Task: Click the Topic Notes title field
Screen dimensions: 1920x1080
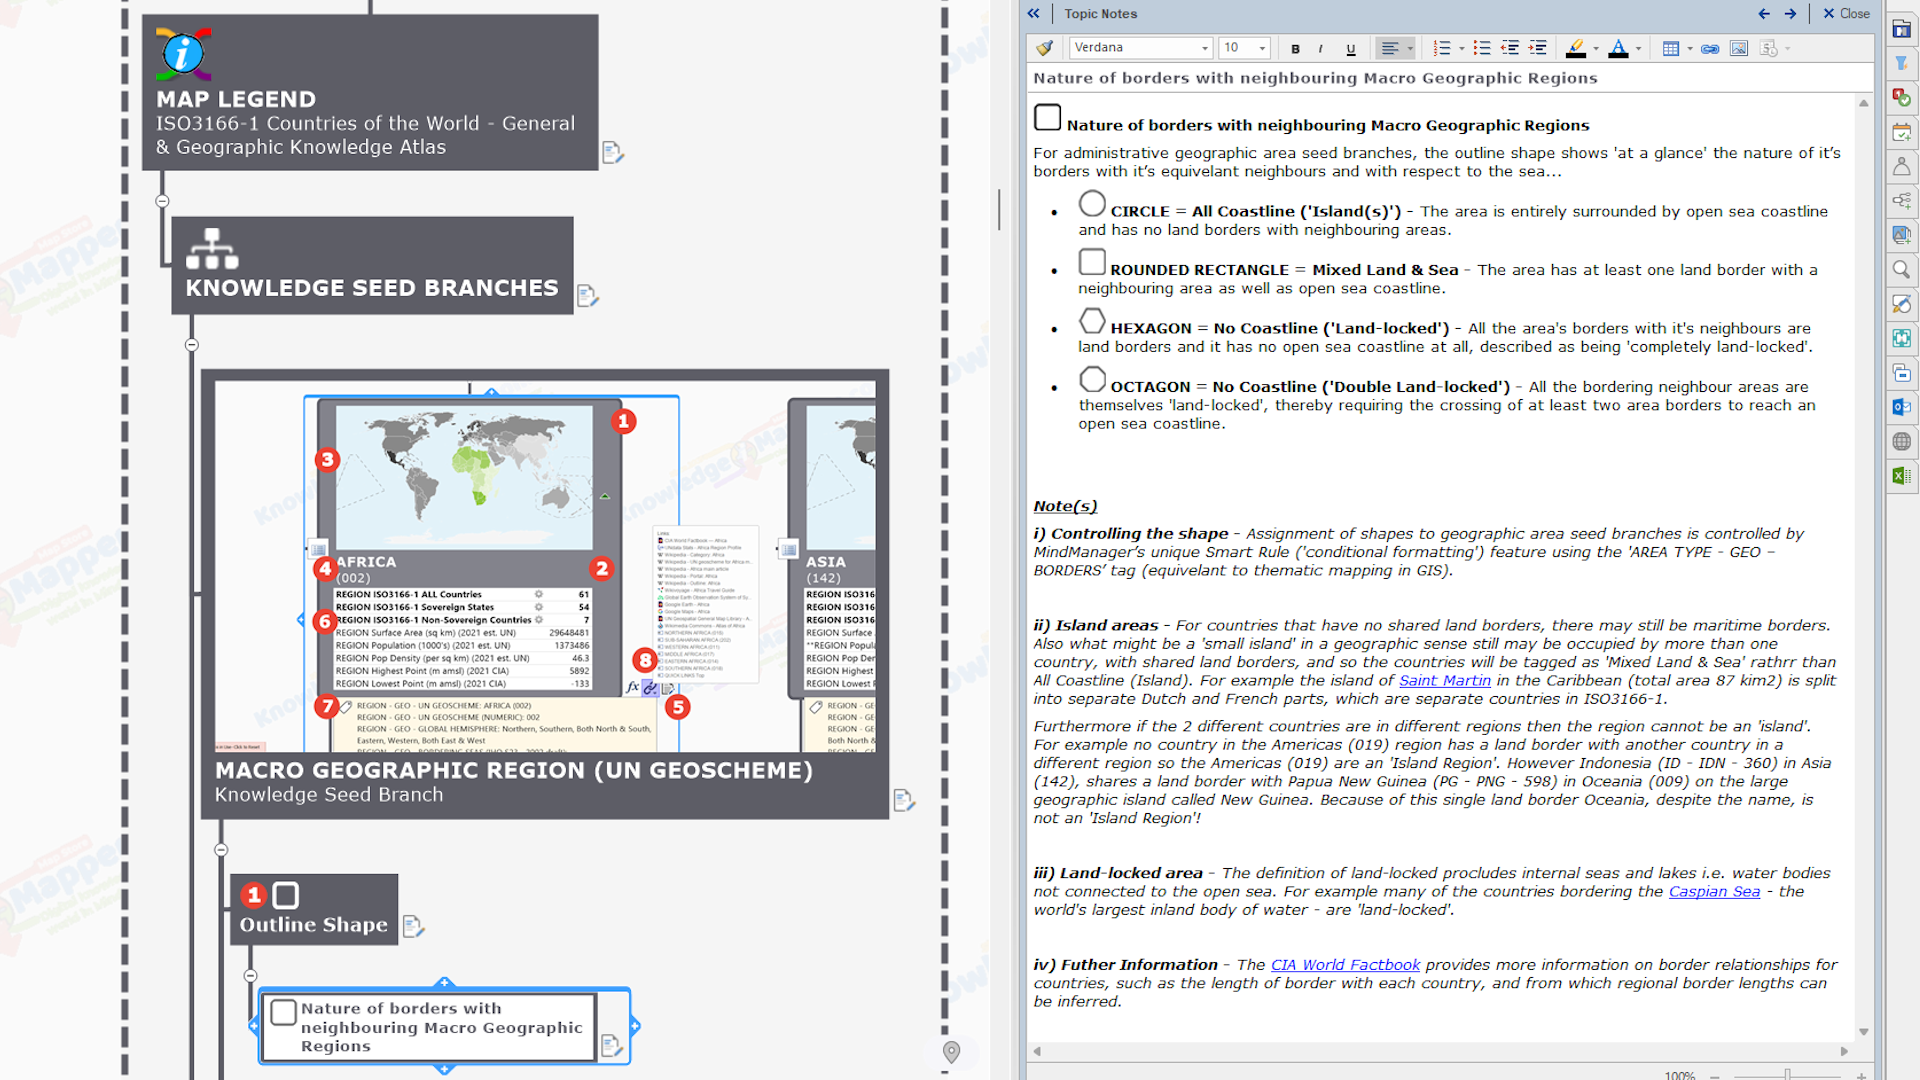Action: pos(1448,78)
